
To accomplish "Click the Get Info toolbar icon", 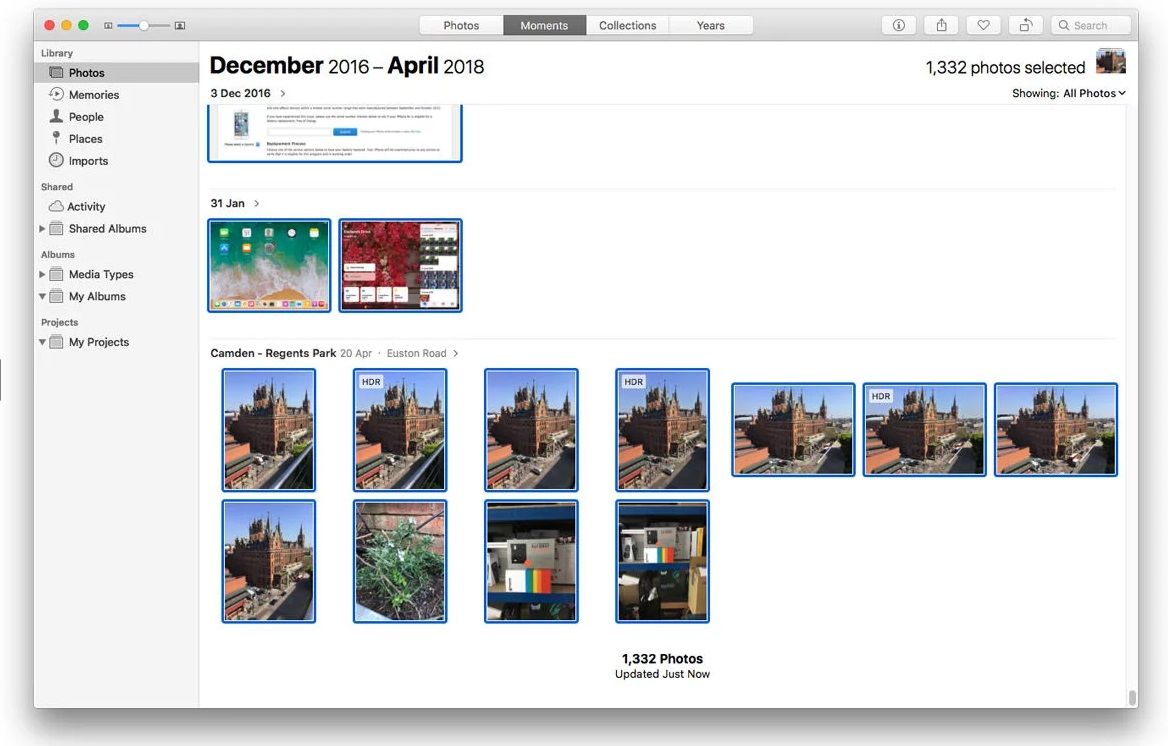I will tap(898, 25).
